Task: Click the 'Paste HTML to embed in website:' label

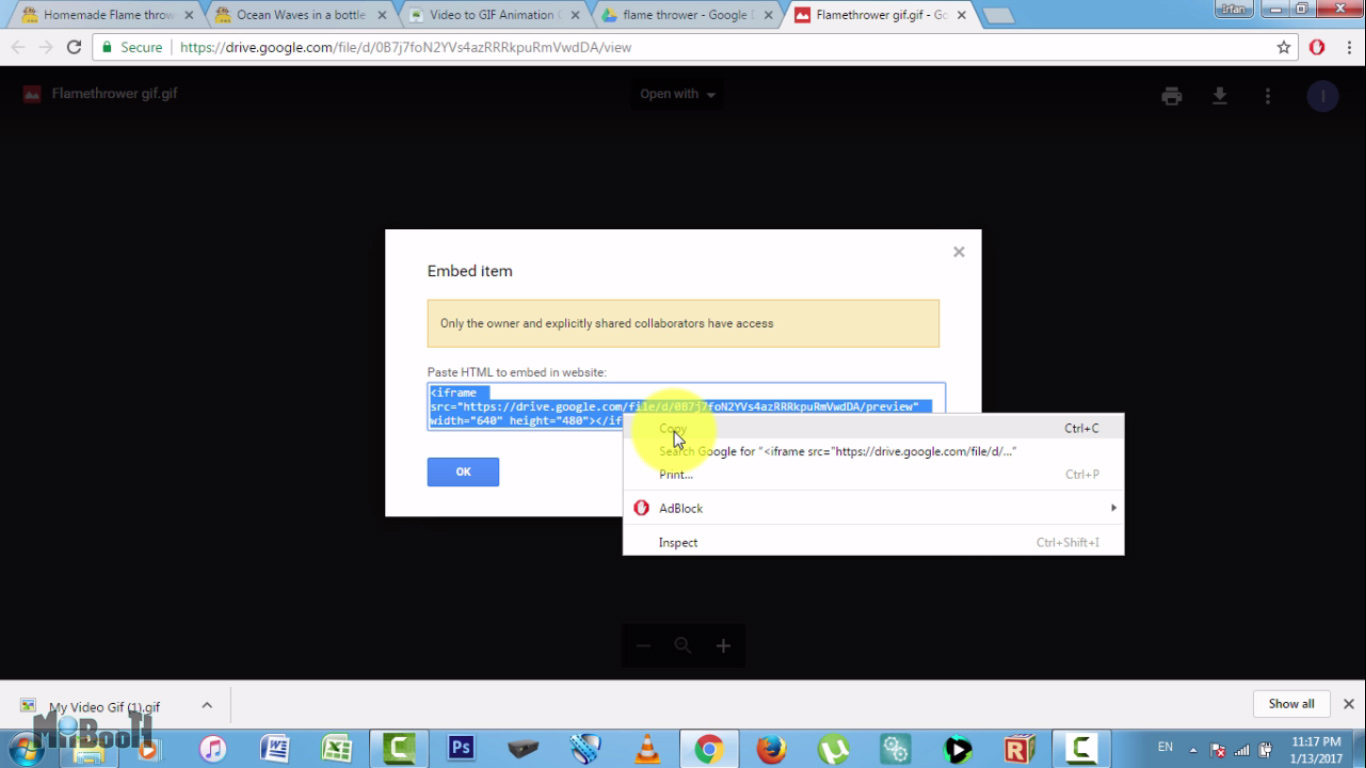Action: point(517,372)
